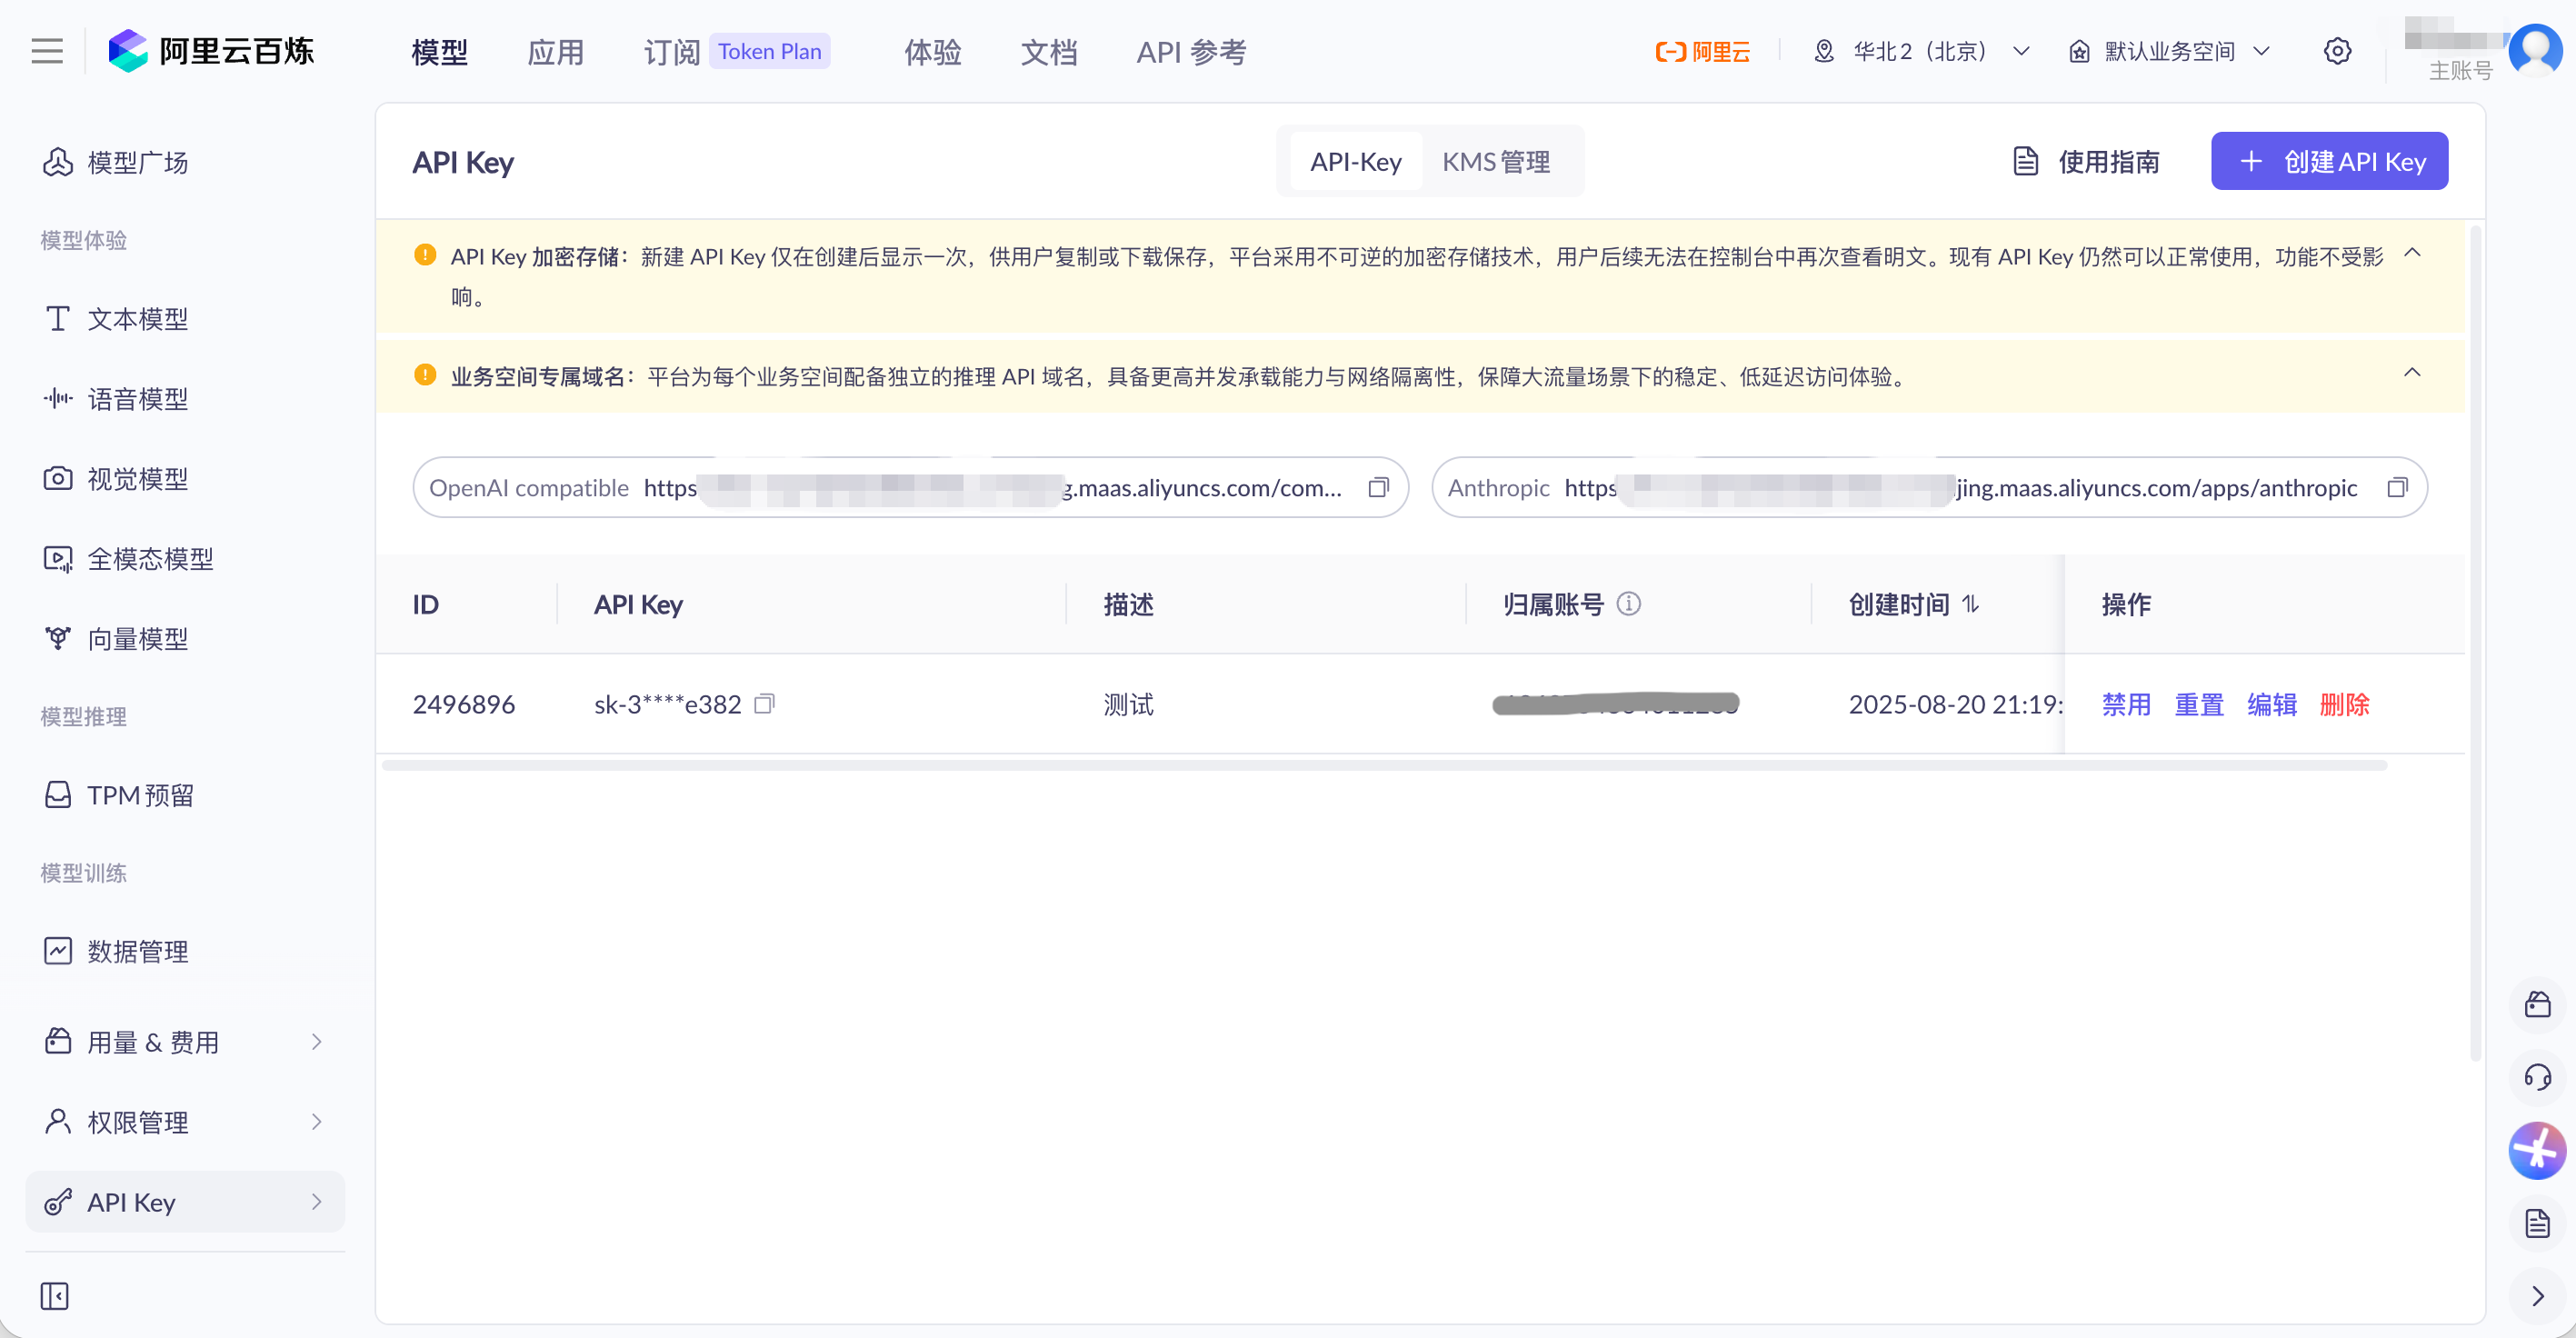Open the settings gear icon
The height and width of the screenshot is (1338, 2576).
click(x=2337, y=51)
